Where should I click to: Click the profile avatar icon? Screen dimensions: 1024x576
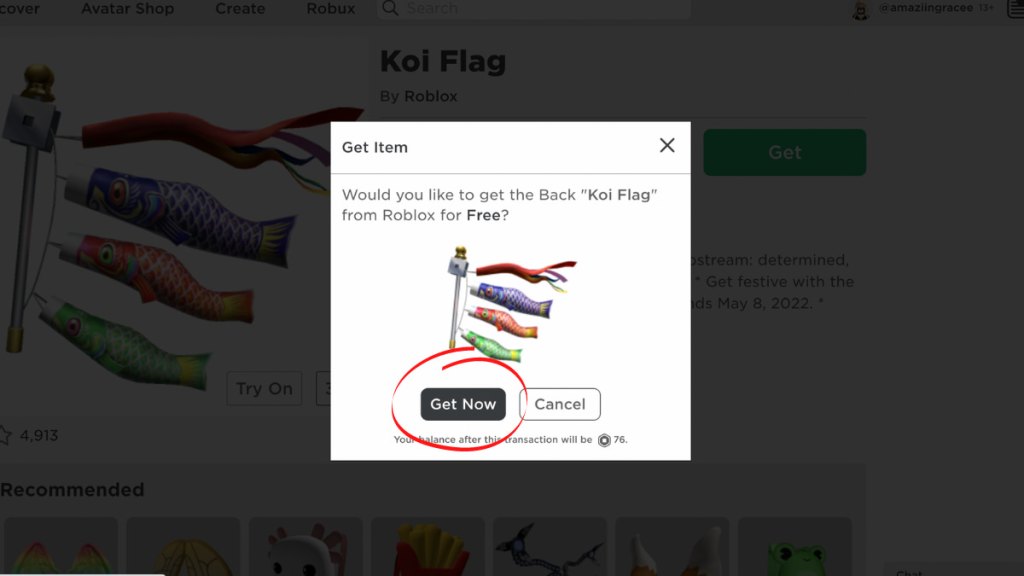(x=861, y=10)
